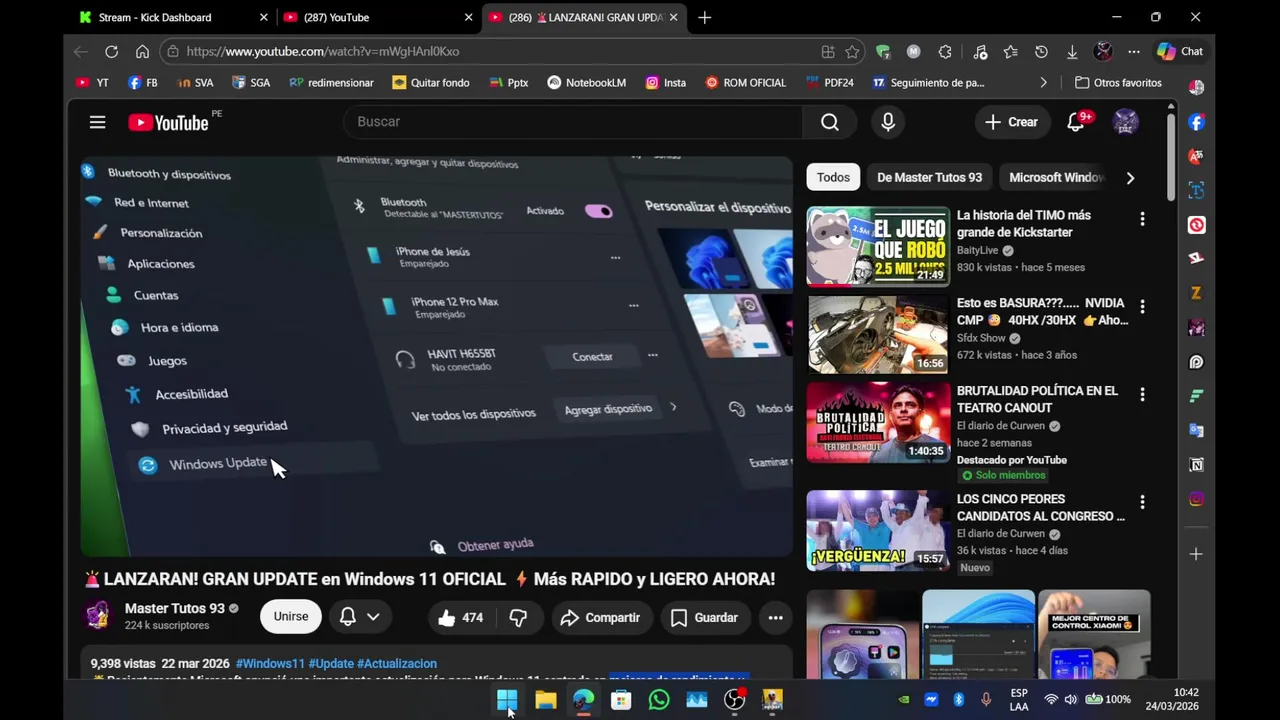Open Edge favorites list icon
Screen dimensions: 1280x720
pyautogui.click(x=1010, y=51)
